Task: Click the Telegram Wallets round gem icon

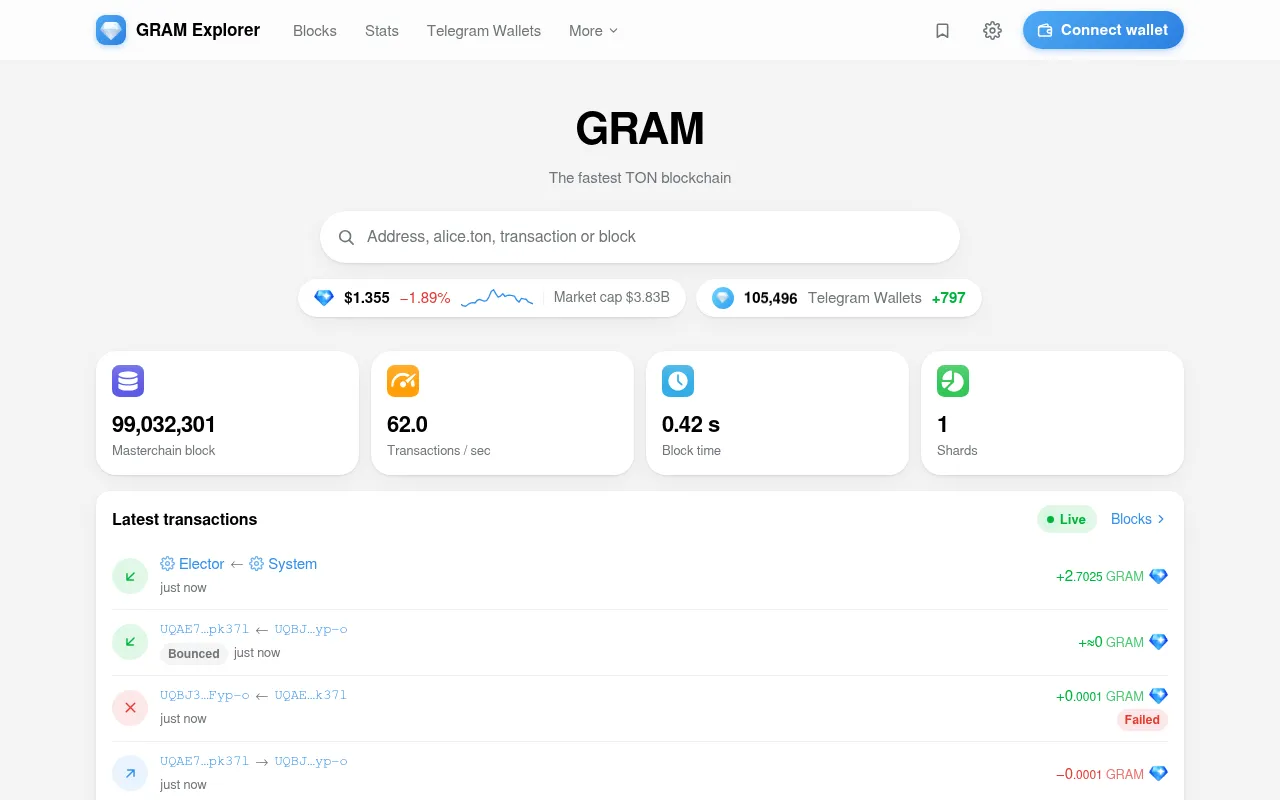Action: pyautogui.click(x=723, y=298)
